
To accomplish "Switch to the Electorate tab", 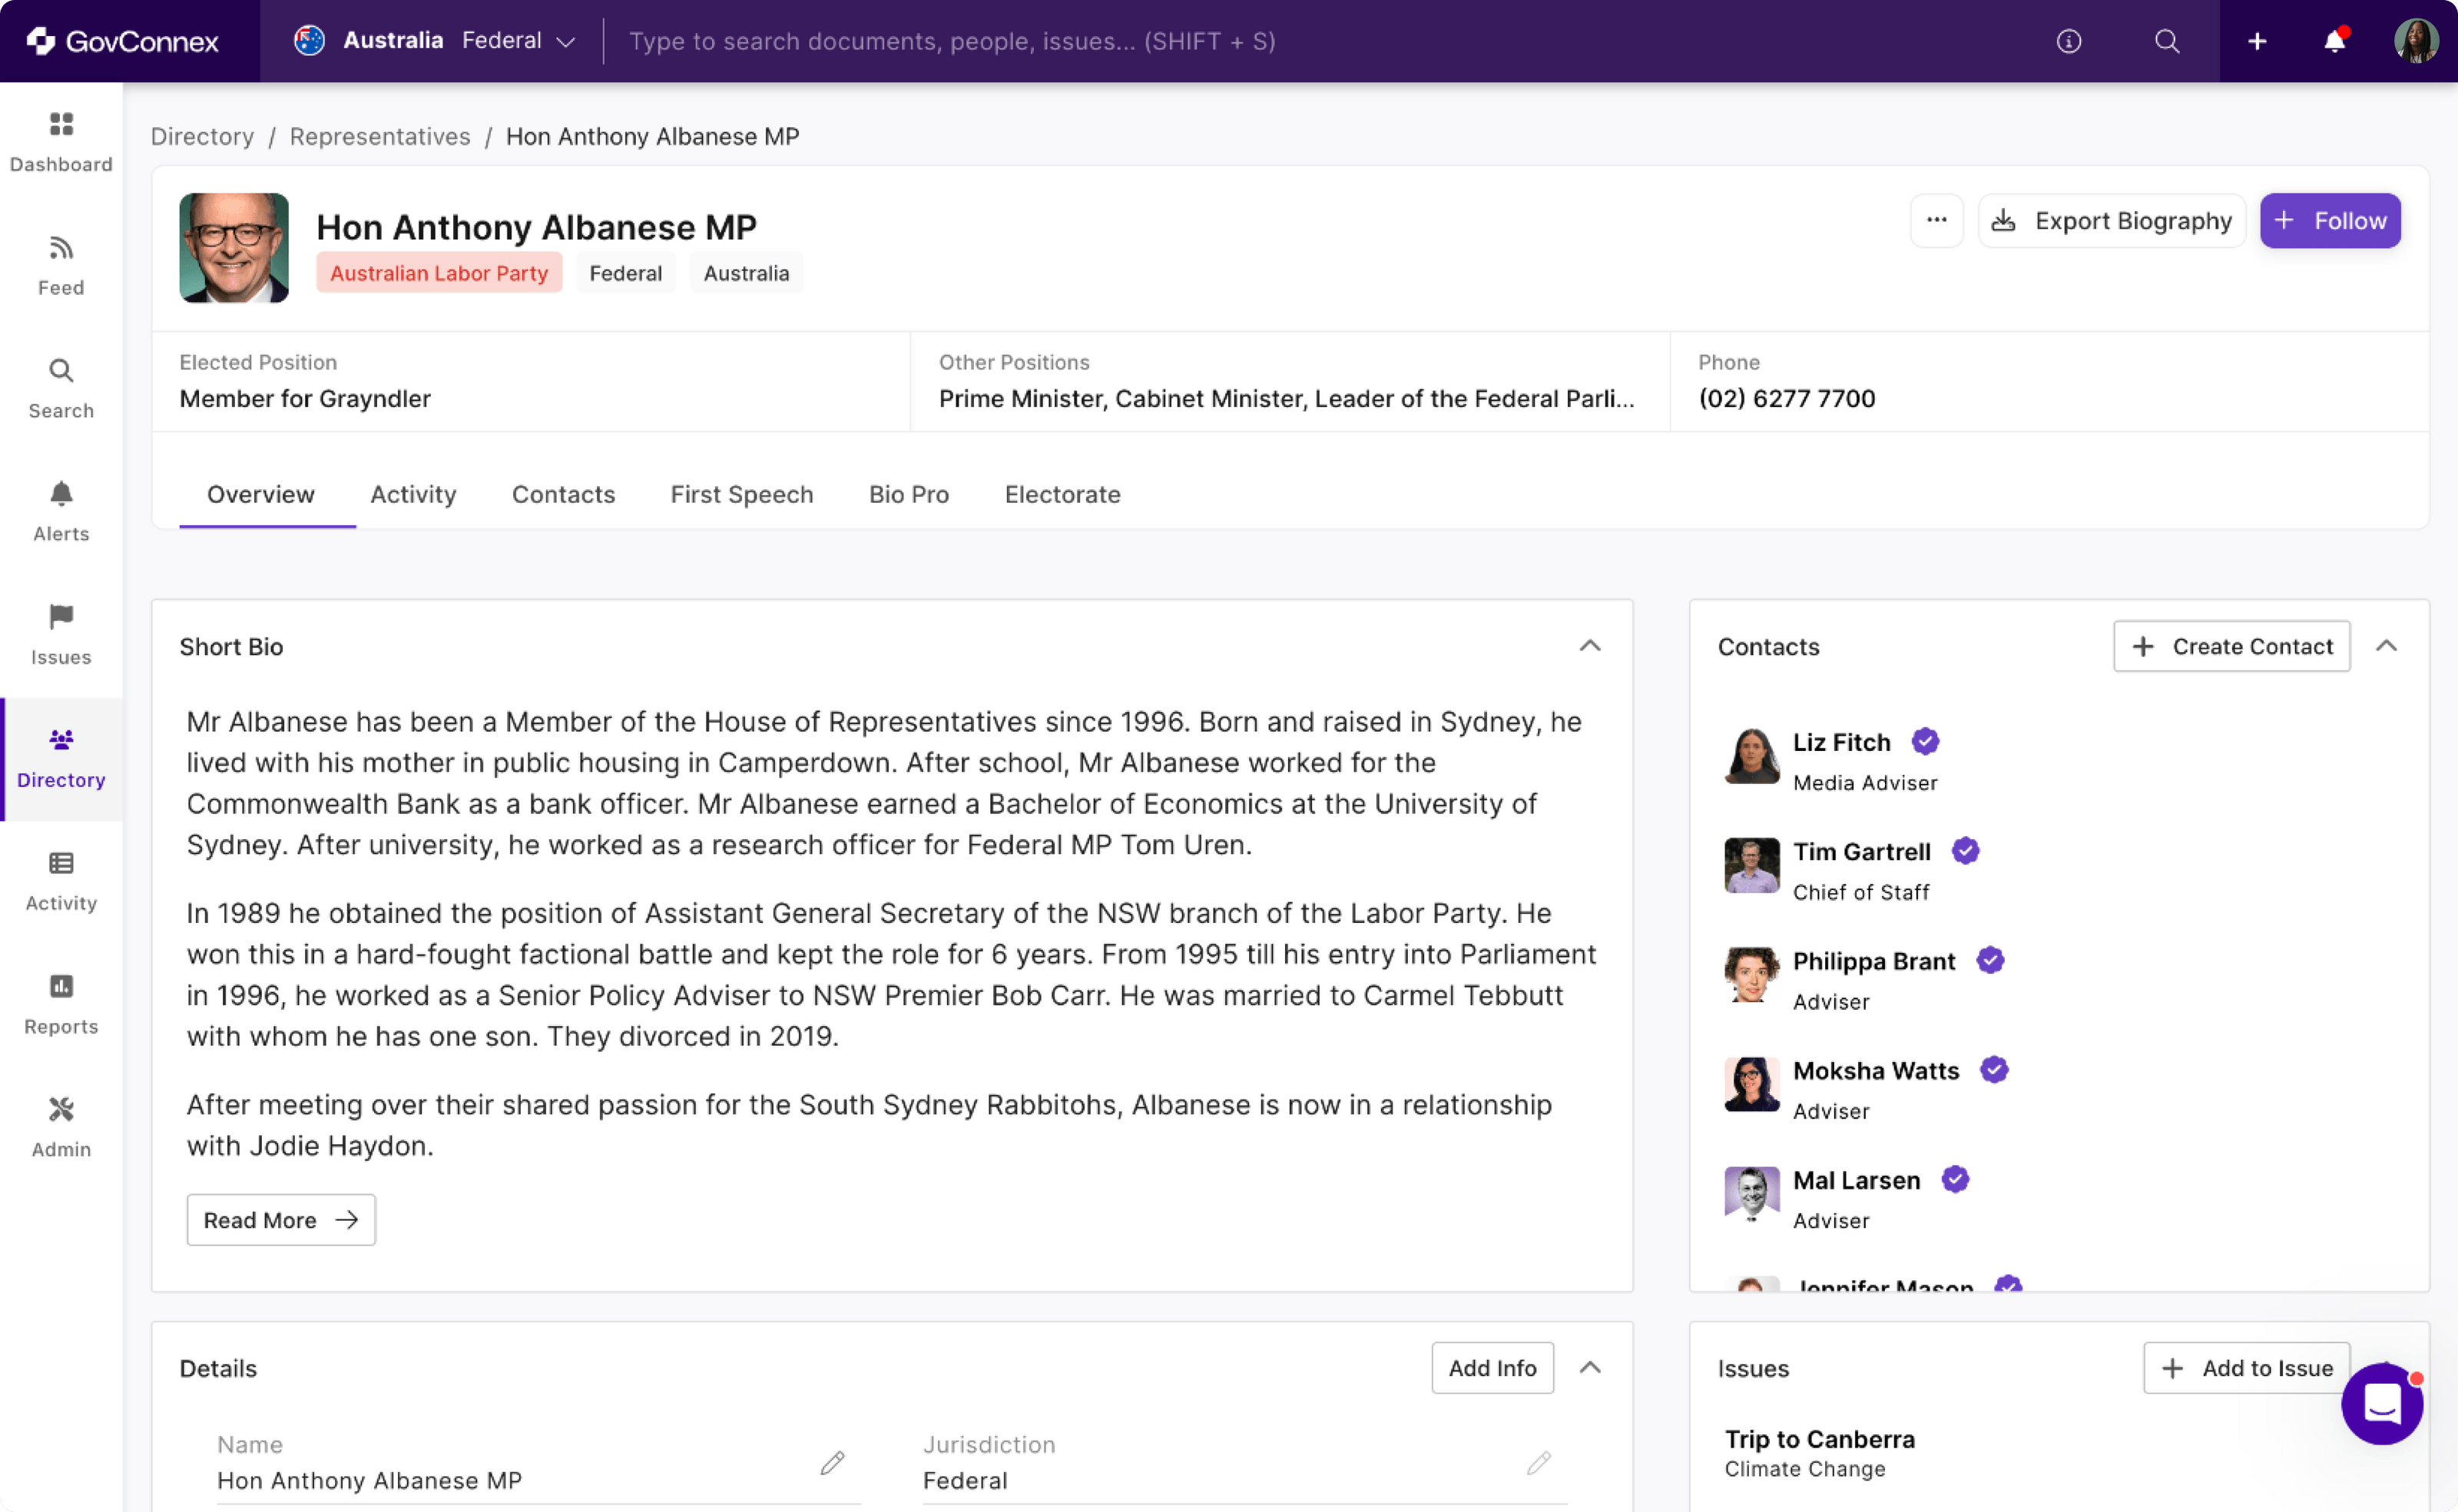I will click(1062, 494).
